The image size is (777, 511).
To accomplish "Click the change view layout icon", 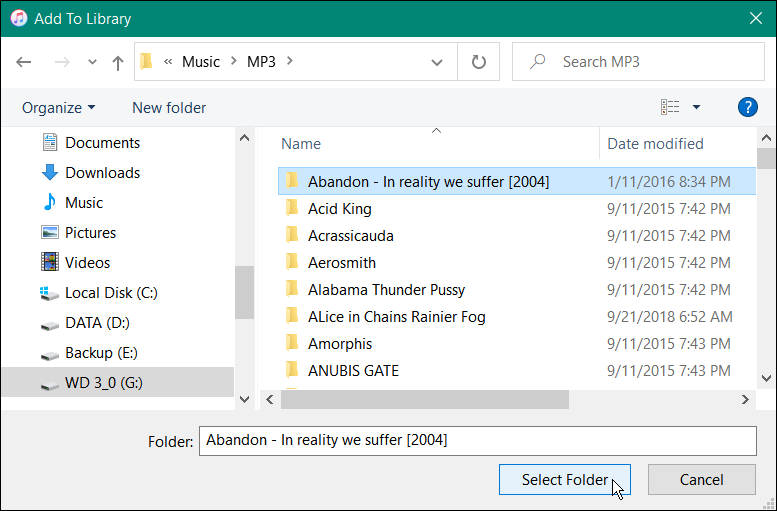I will [x=670, y=107].
